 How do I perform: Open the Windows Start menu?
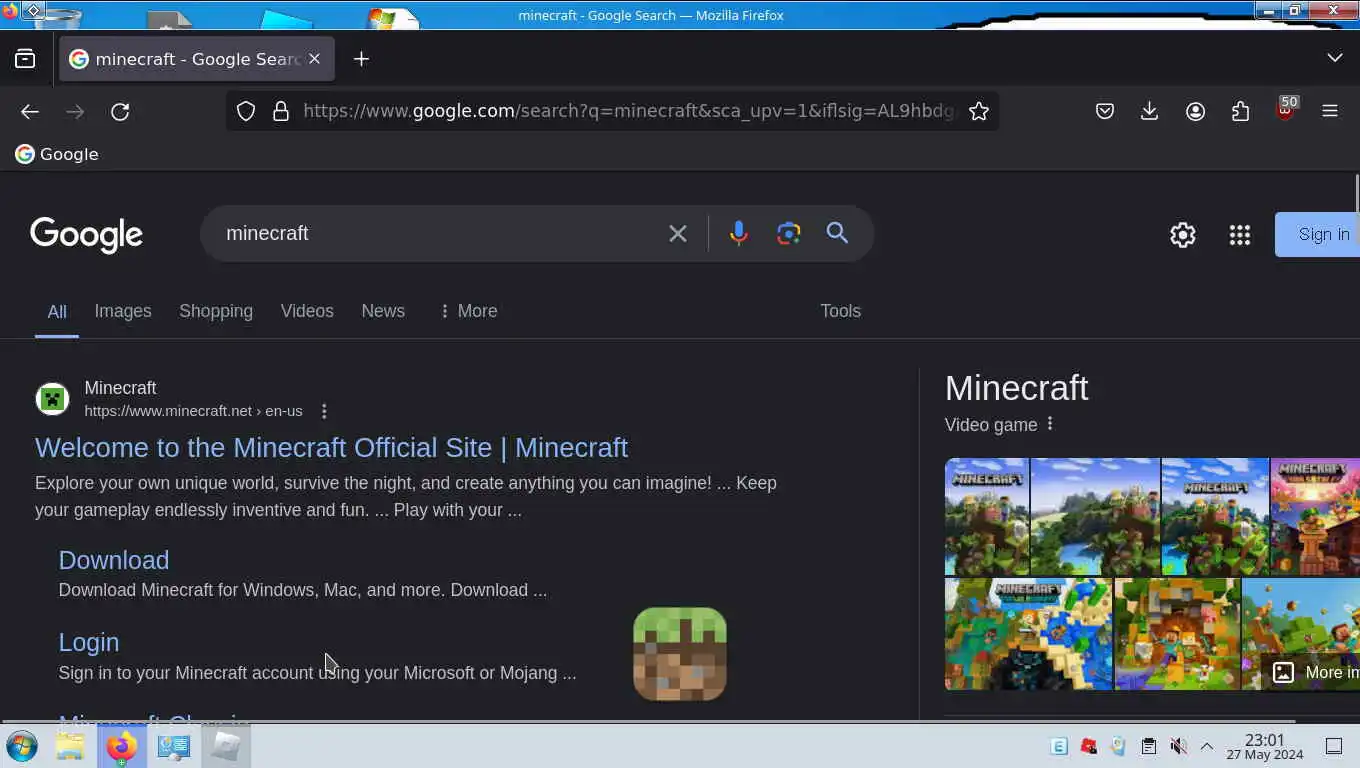[x=22, y=746]
